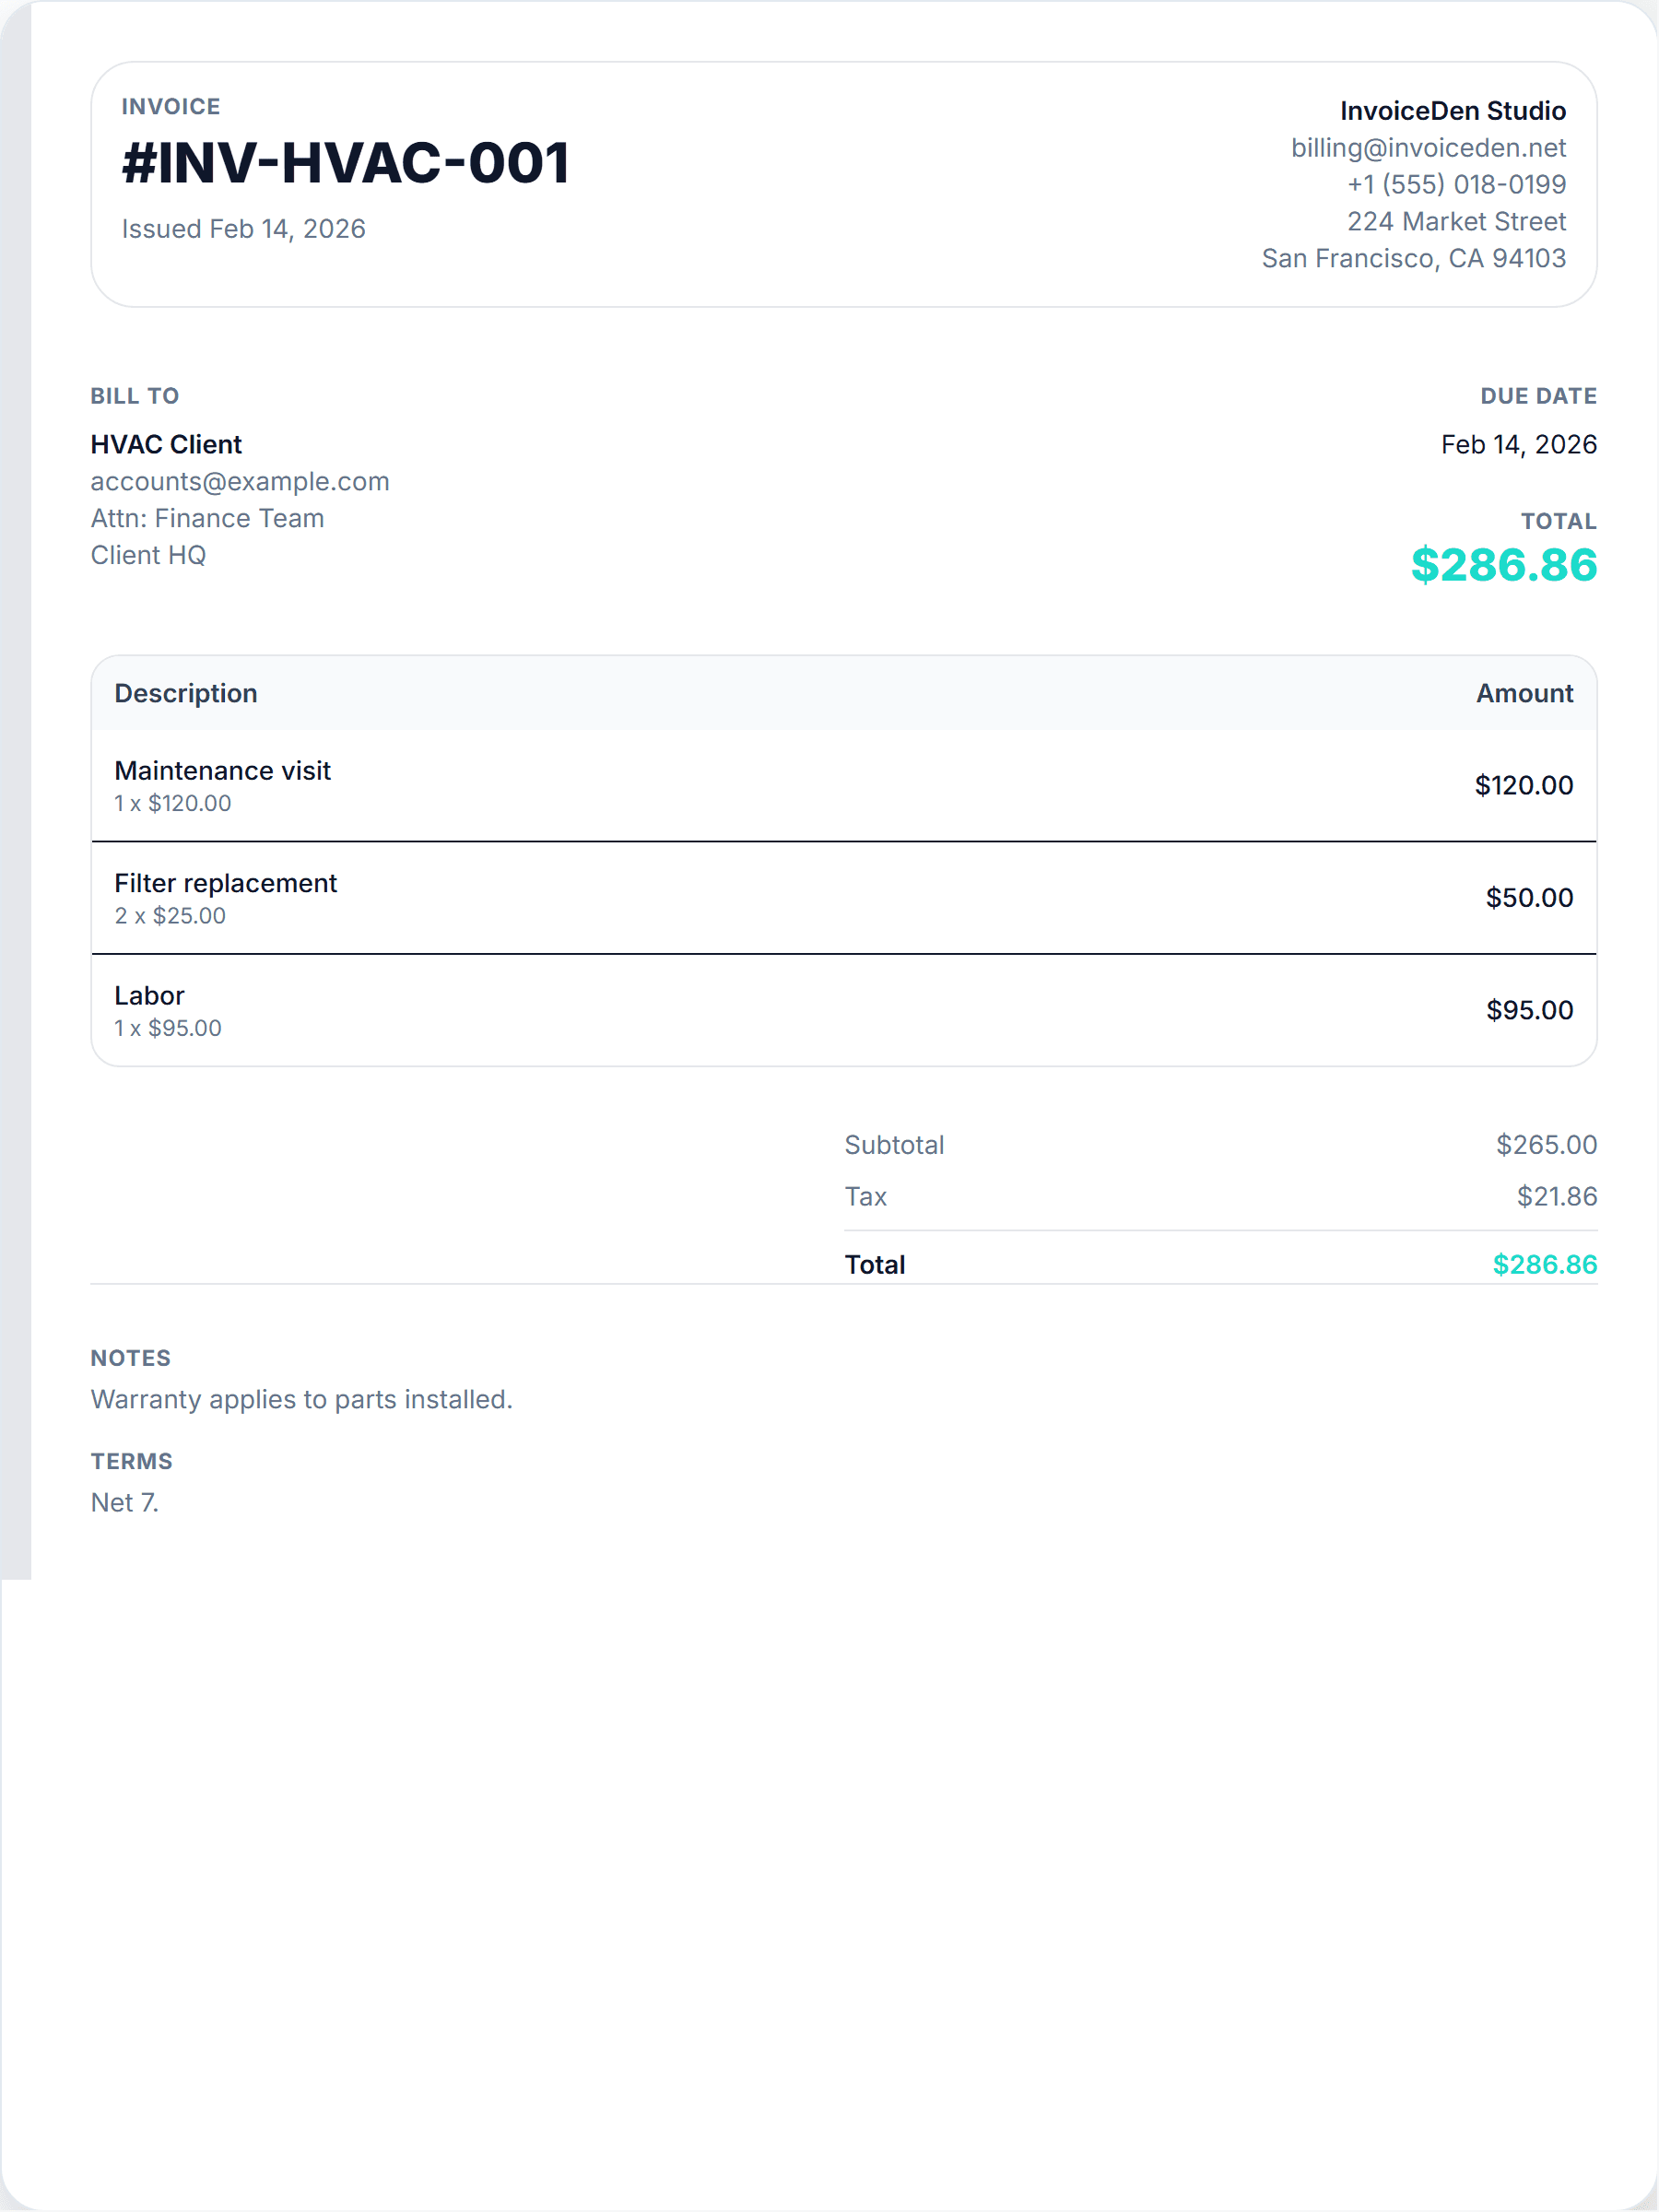
Task: Select the Maintenance visit line item
Action: (x=223, y=771)
